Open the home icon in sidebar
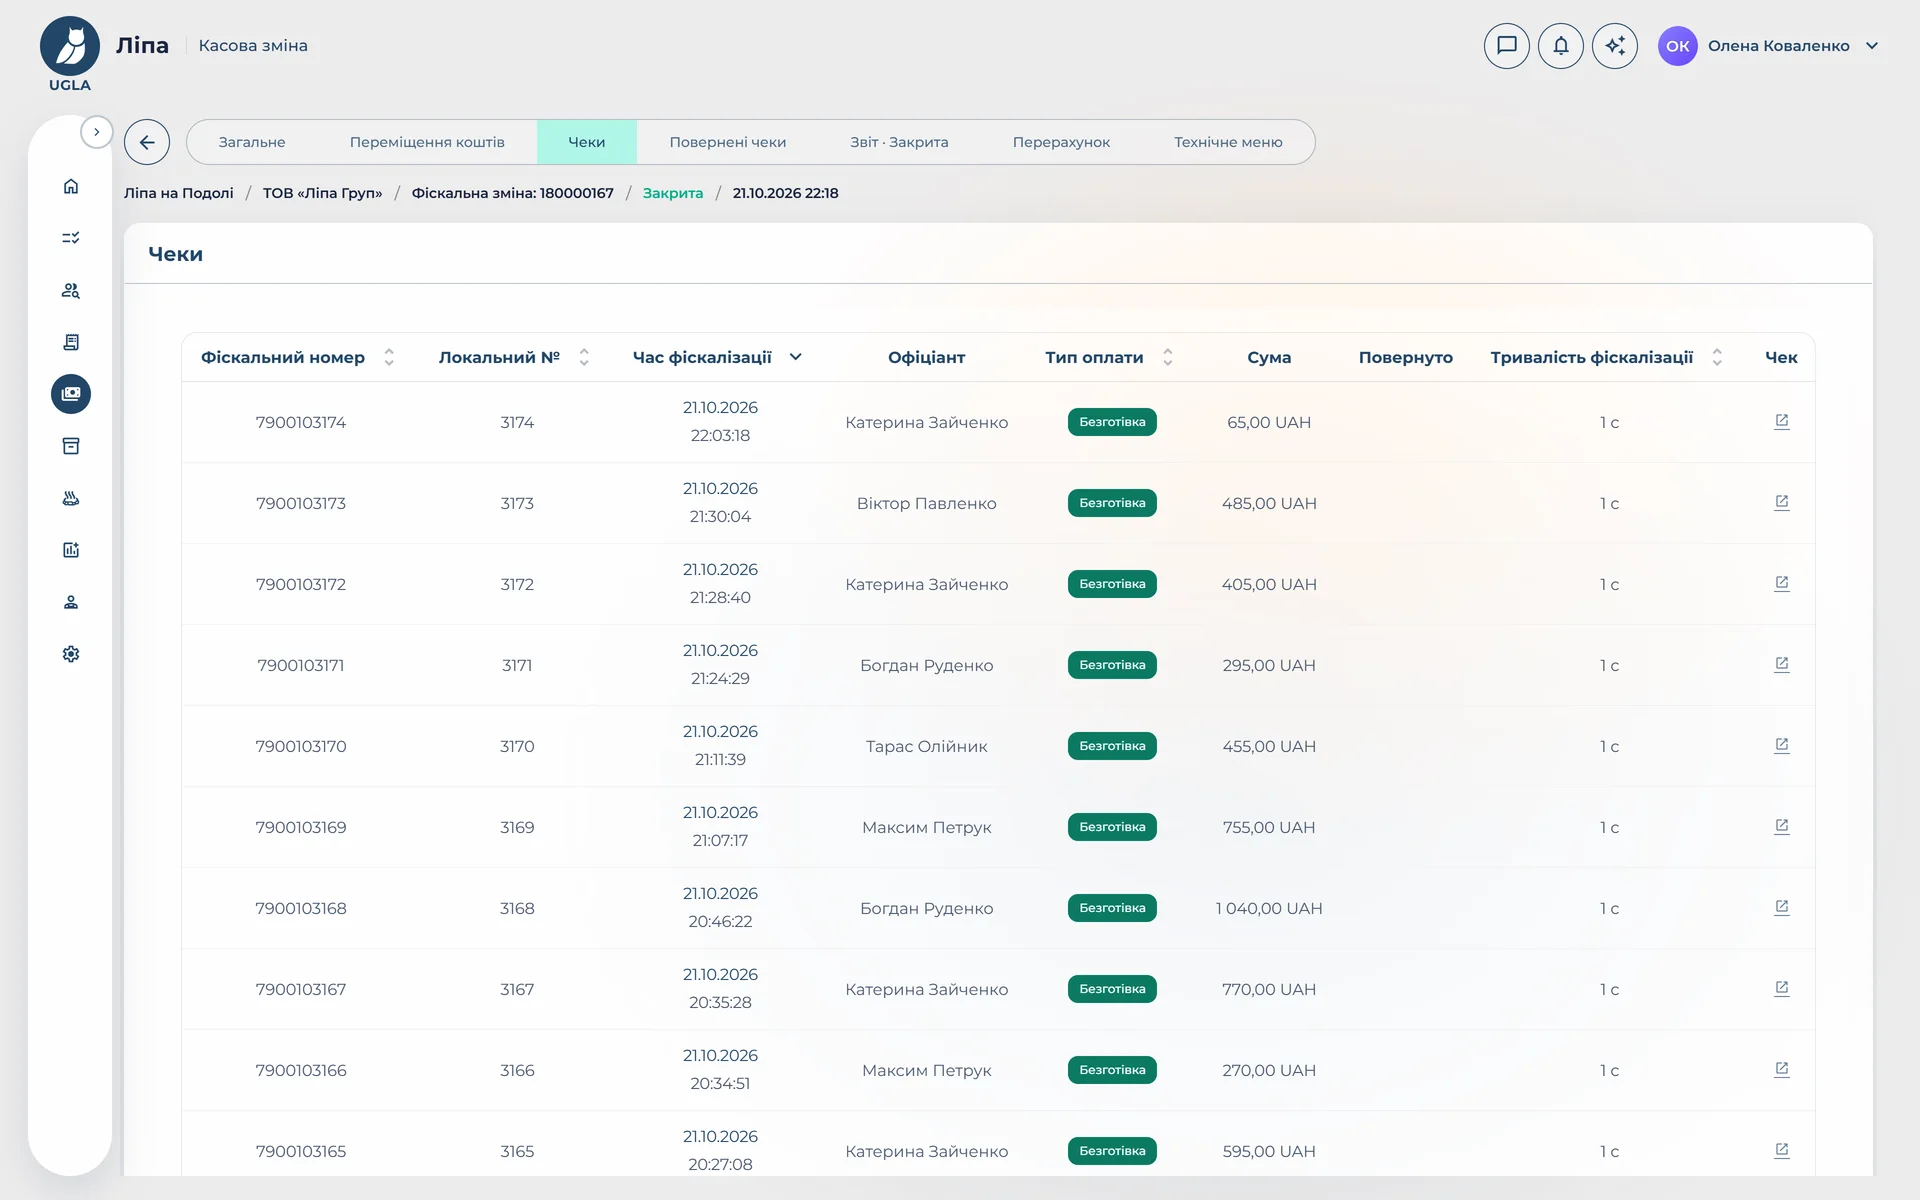 tap(71, 186)
